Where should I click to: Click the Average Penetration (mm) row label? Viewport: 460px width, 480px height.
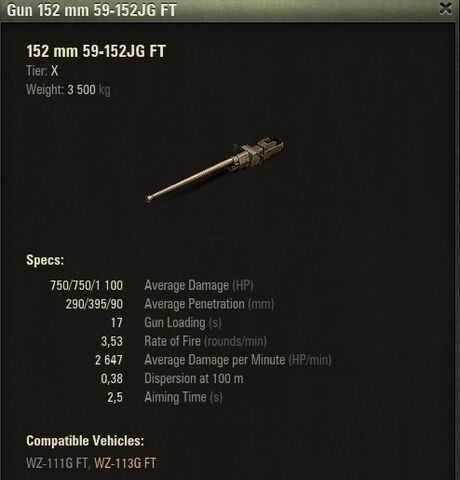tap(209, 304)
